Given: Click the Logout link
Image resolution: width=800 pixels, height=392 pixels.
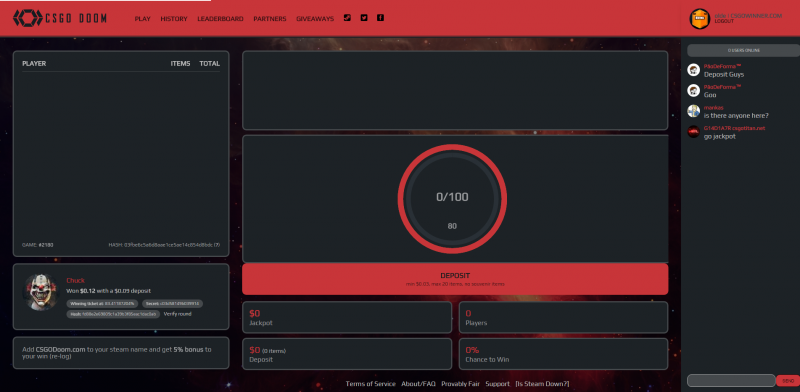Looking at the screenshot, I should click(x=724, y=21).
